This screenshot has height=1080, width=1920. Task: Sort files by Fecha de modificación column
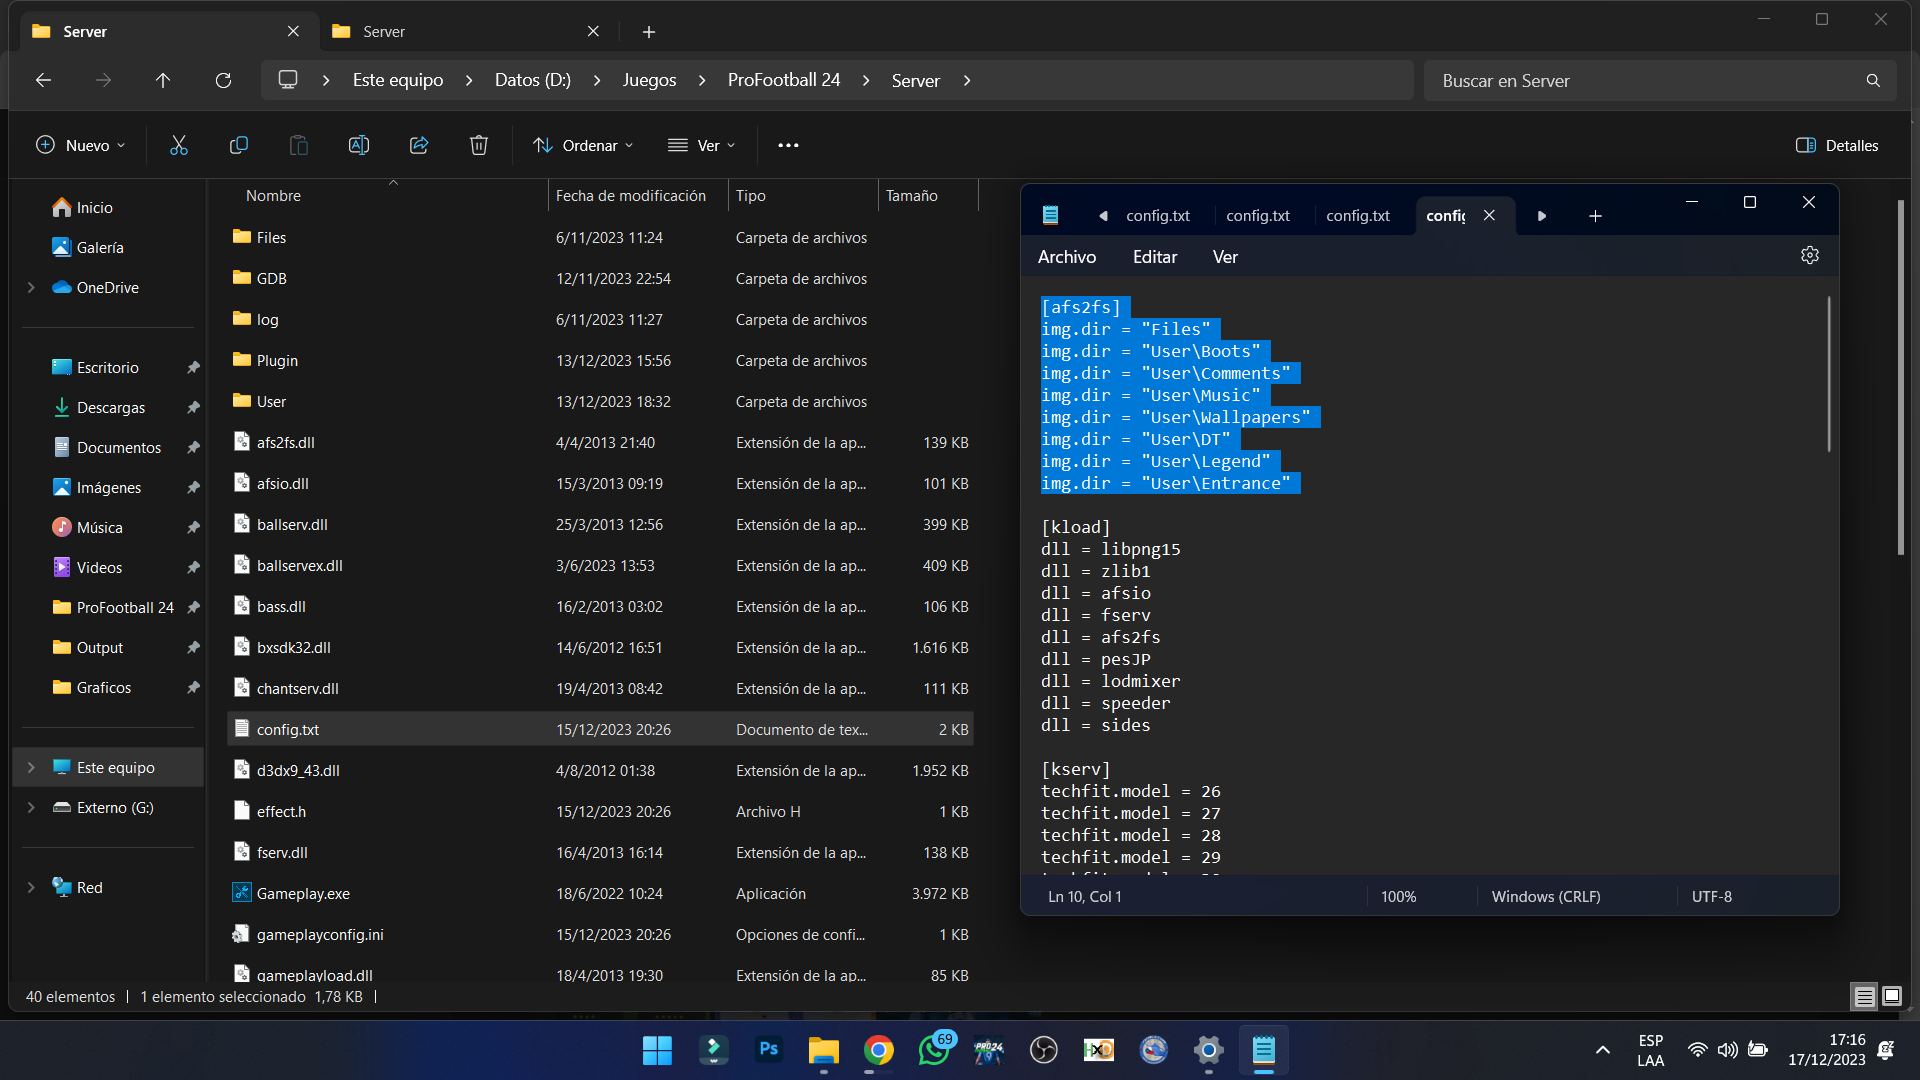click(631, 196)
